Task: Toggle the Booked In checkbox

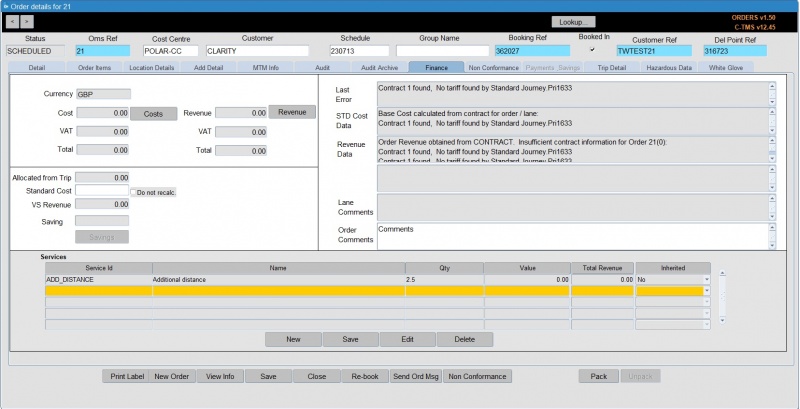Action: (592, 49)
